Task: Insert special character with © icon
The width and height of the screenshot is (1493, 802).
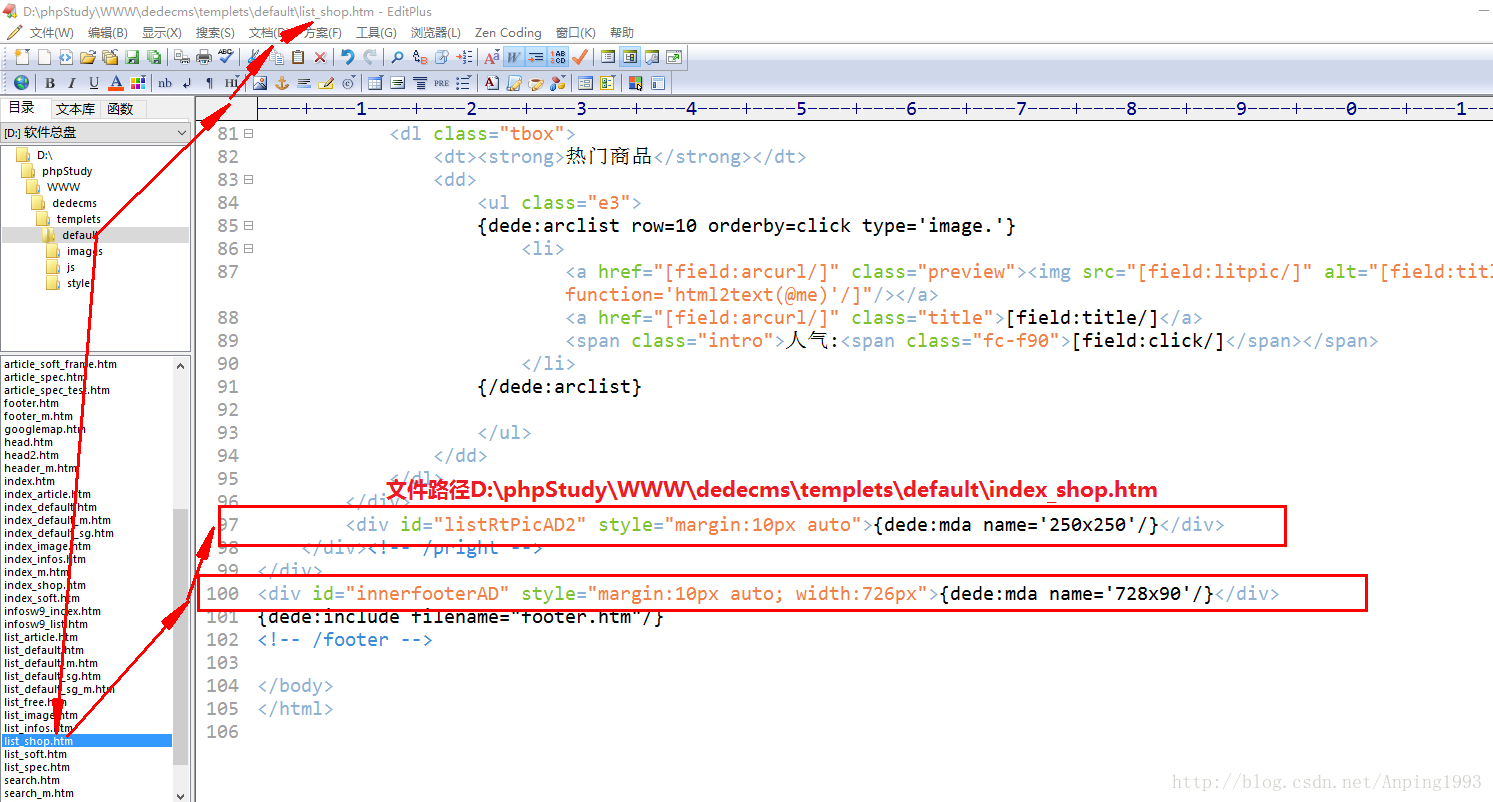Action: (348, 83)
